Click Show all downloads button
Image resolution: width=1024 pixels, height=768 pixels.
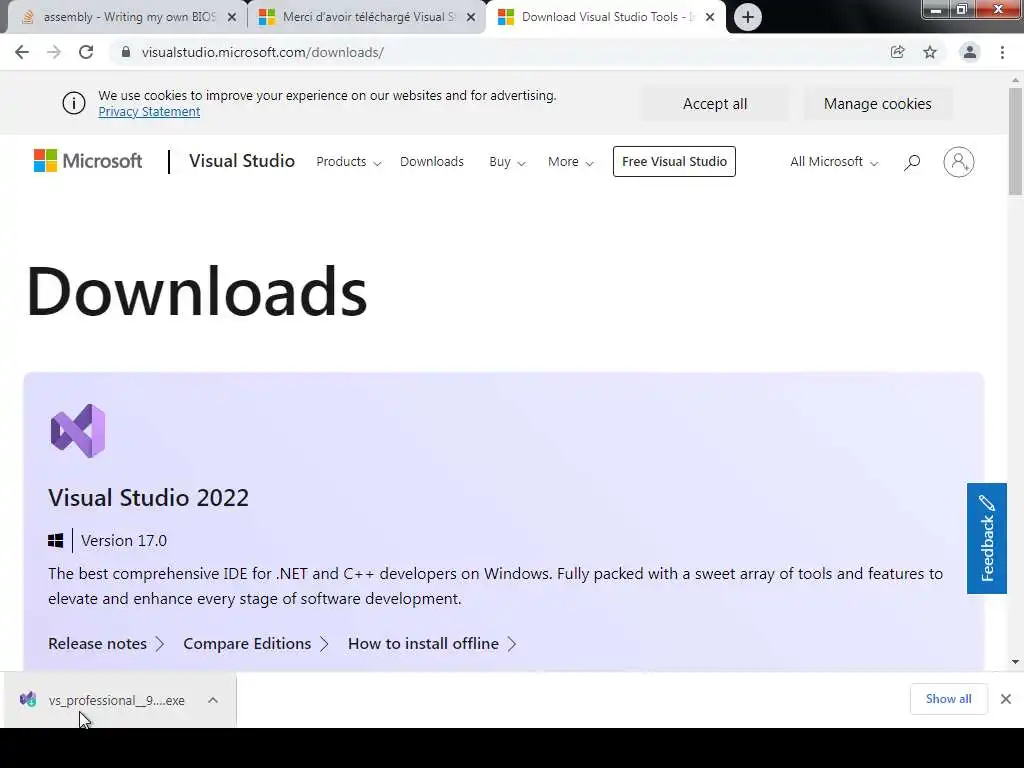(x=948, y=699)
